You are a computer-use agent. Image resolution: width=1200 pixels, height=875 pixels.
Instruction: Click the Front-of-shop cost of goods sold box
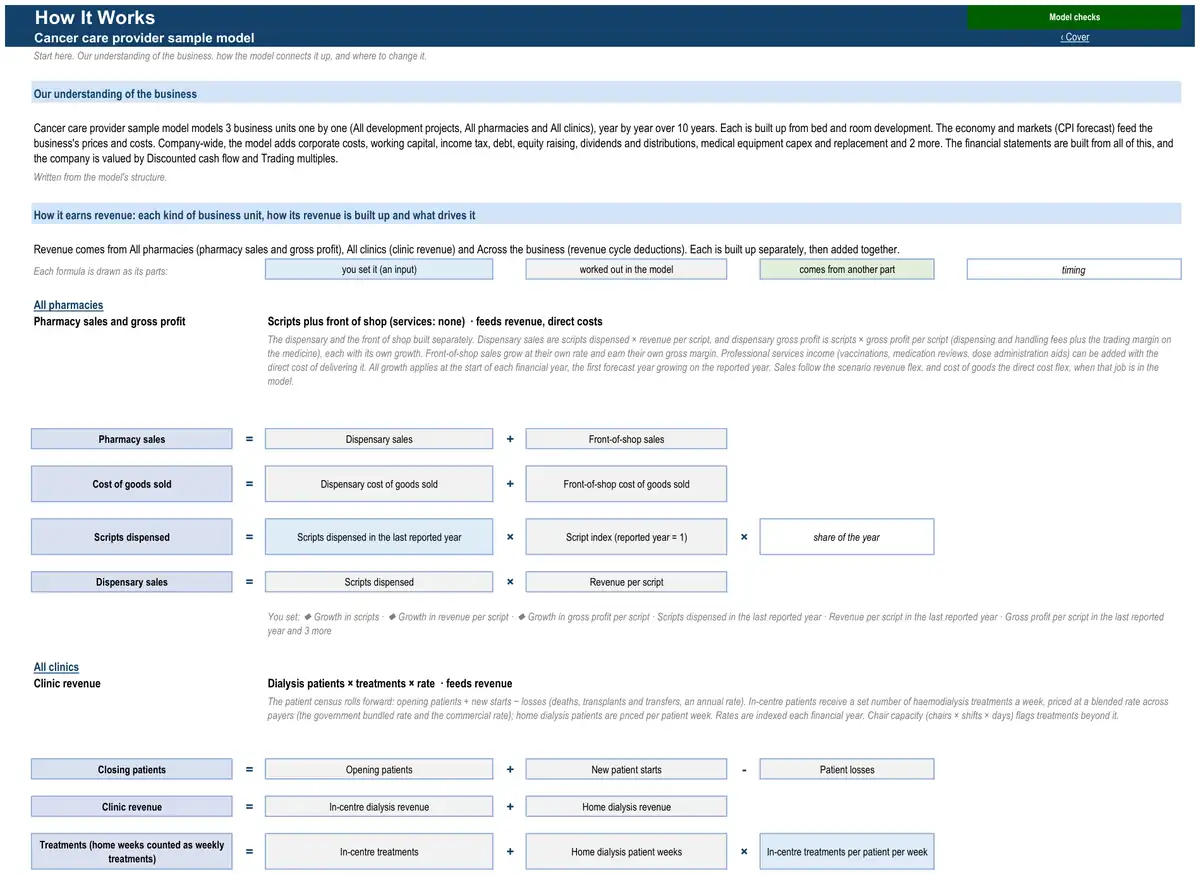click(626, 484)
